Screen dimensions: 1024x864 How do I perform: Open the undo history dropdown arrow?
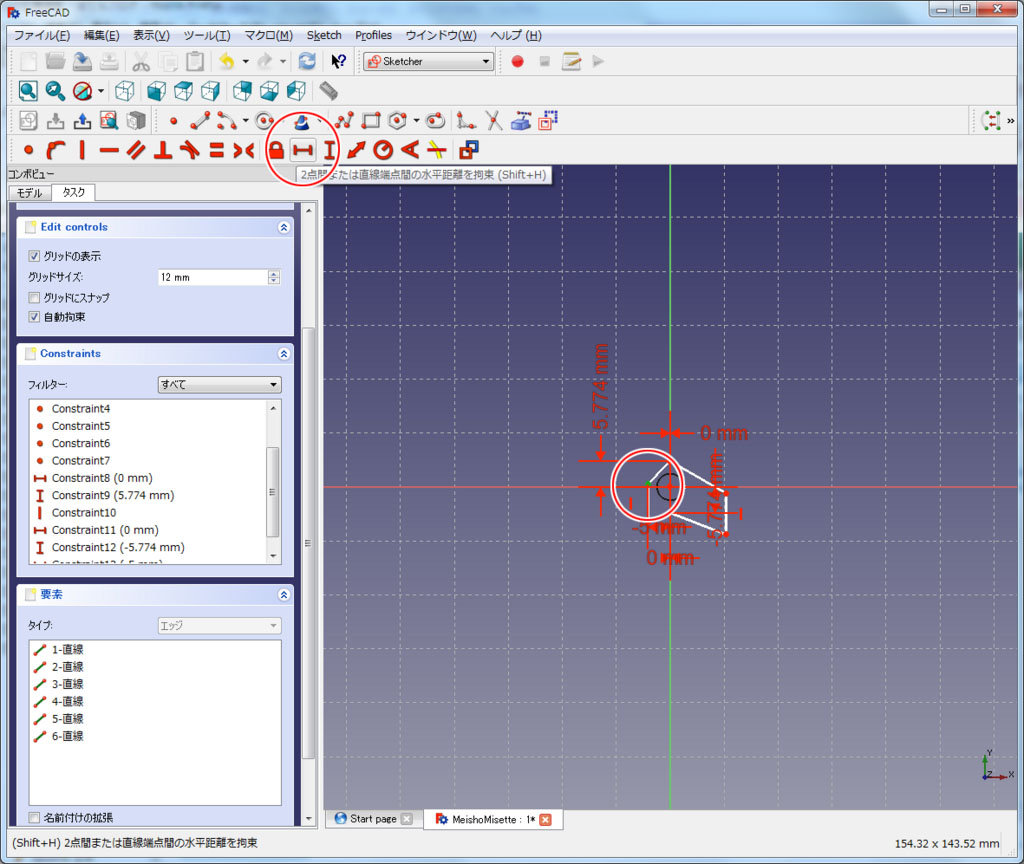tap(246, 61)
